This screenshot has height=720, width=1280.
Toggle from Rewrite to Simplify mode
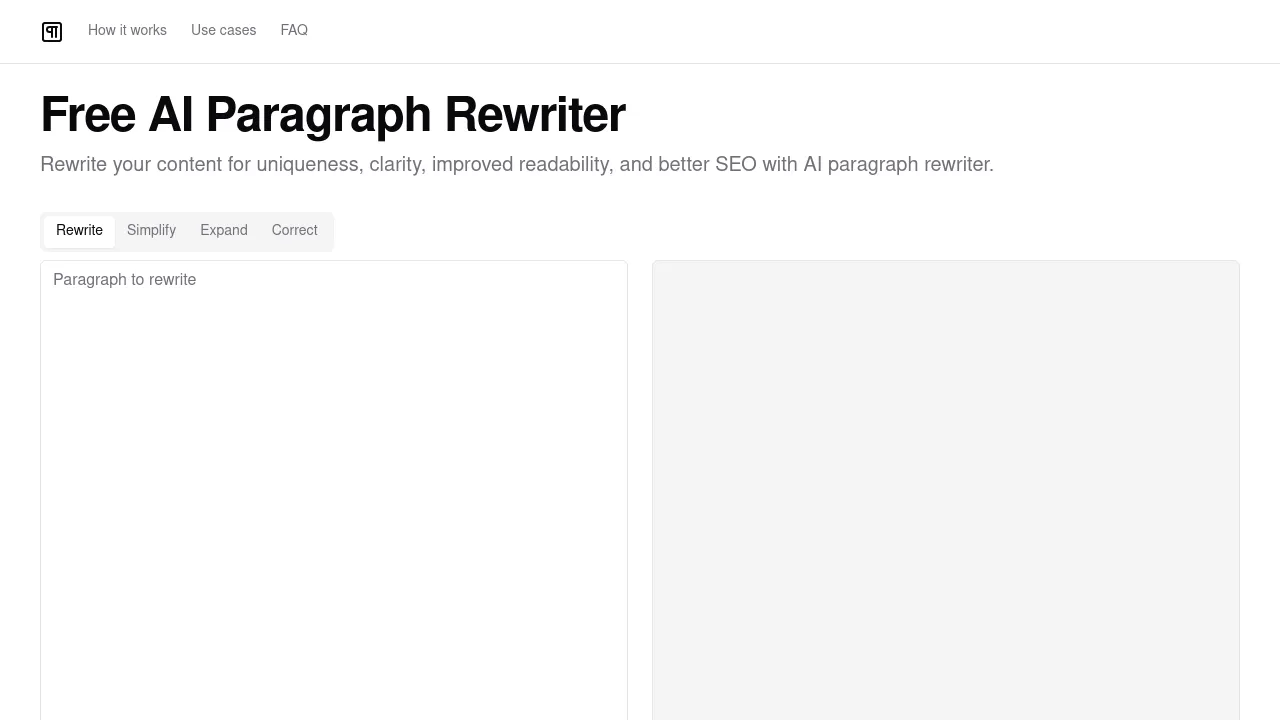tap(151, 231)
